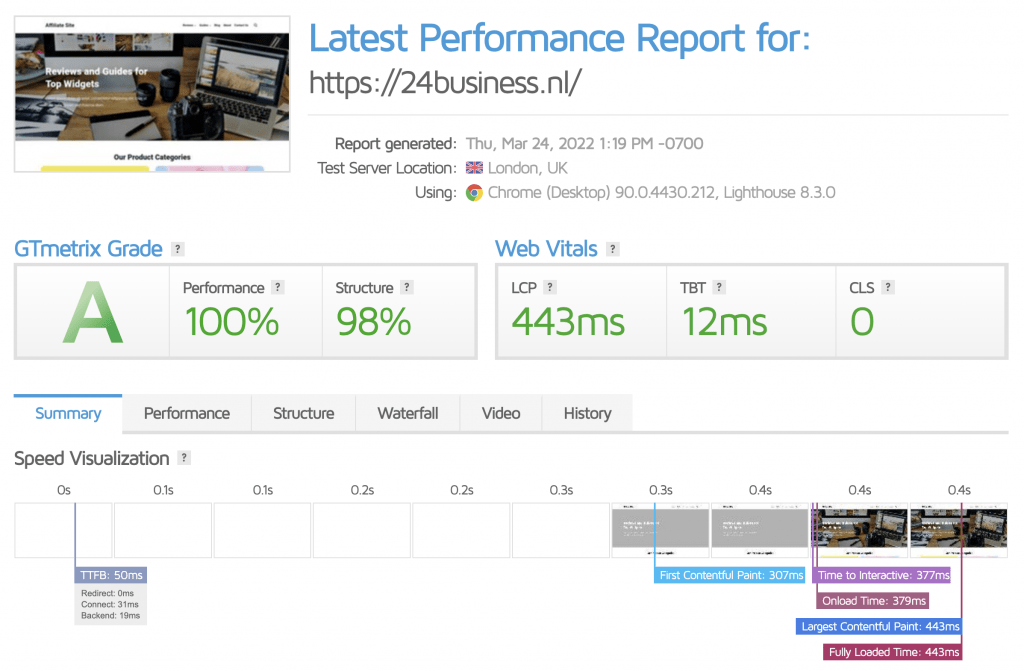The height and width of the screenshot is (671, 1024).
Task: Click the question mark beside Performance score
Action: [278, 287]
